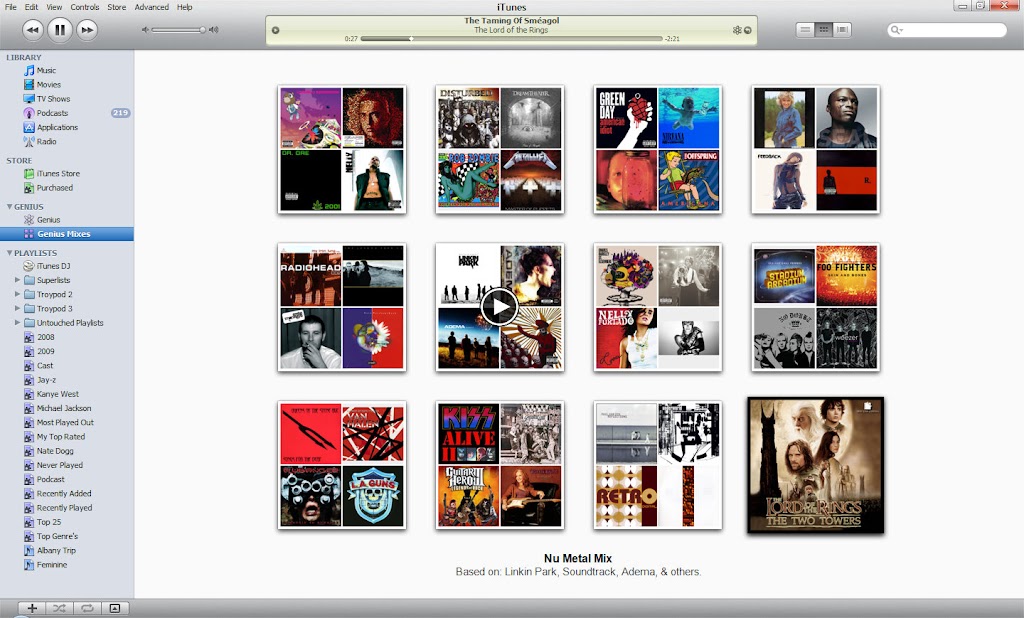Click the Genius atom icon in display

737,30
